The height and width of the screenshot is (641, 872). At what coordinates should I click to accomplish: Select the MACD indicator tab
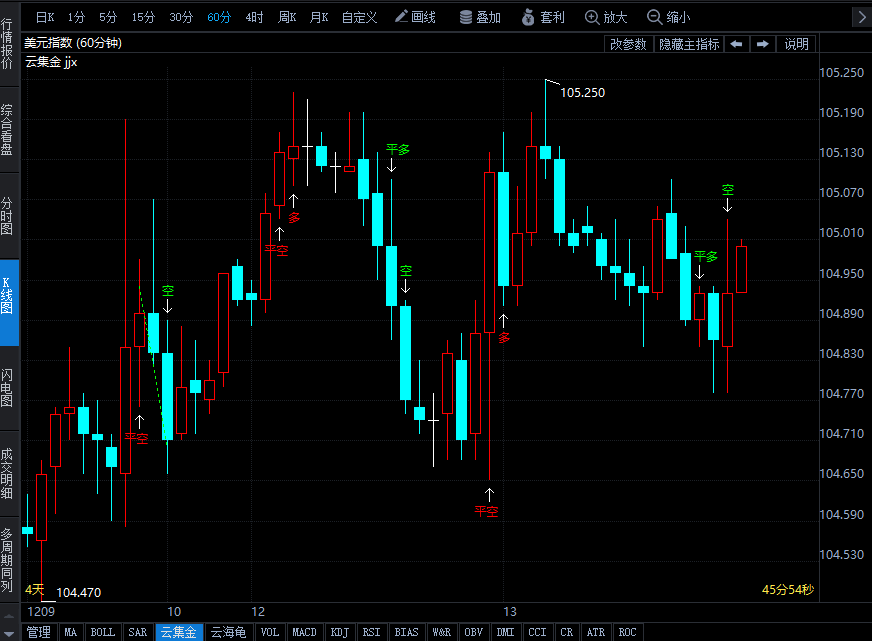(305, 632)
